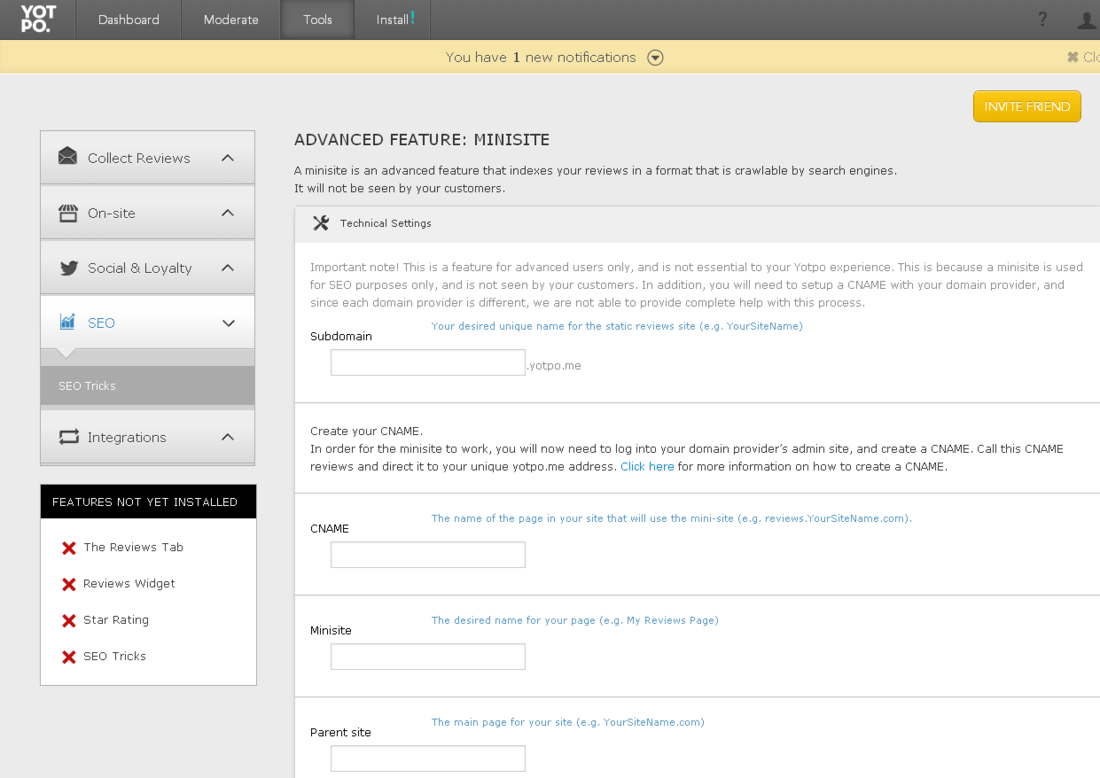Image resolution: width=1100 pixels, height=778 pixels.
Task: Collapse the SEO section chevron
Action: pyautogui.click(x=228, y=323)
